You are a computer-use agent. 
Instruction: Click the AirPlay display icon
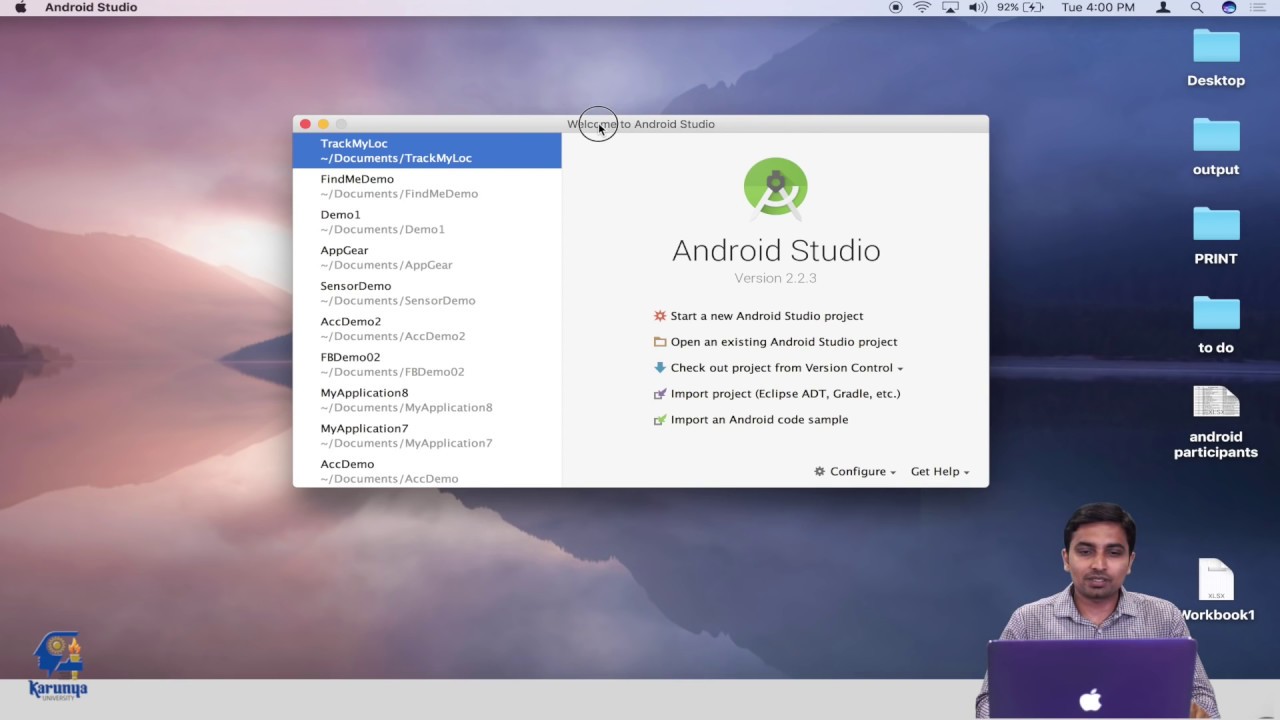tap(950, 8)
